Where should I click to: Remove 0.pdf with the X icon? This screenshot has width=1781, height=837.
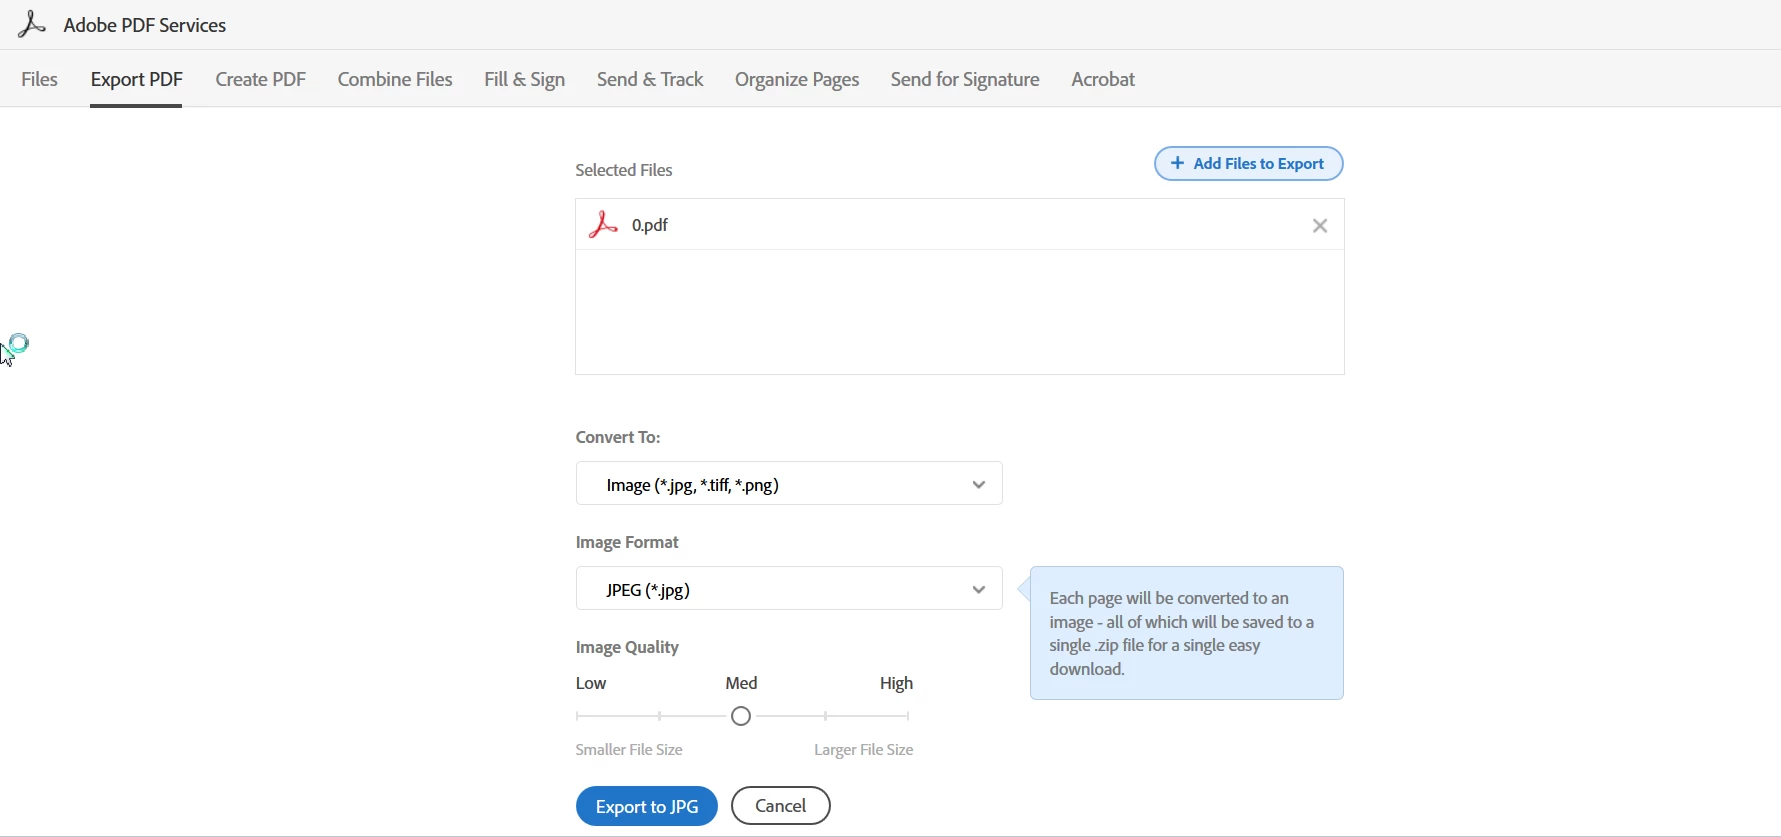click(1320, 227)
